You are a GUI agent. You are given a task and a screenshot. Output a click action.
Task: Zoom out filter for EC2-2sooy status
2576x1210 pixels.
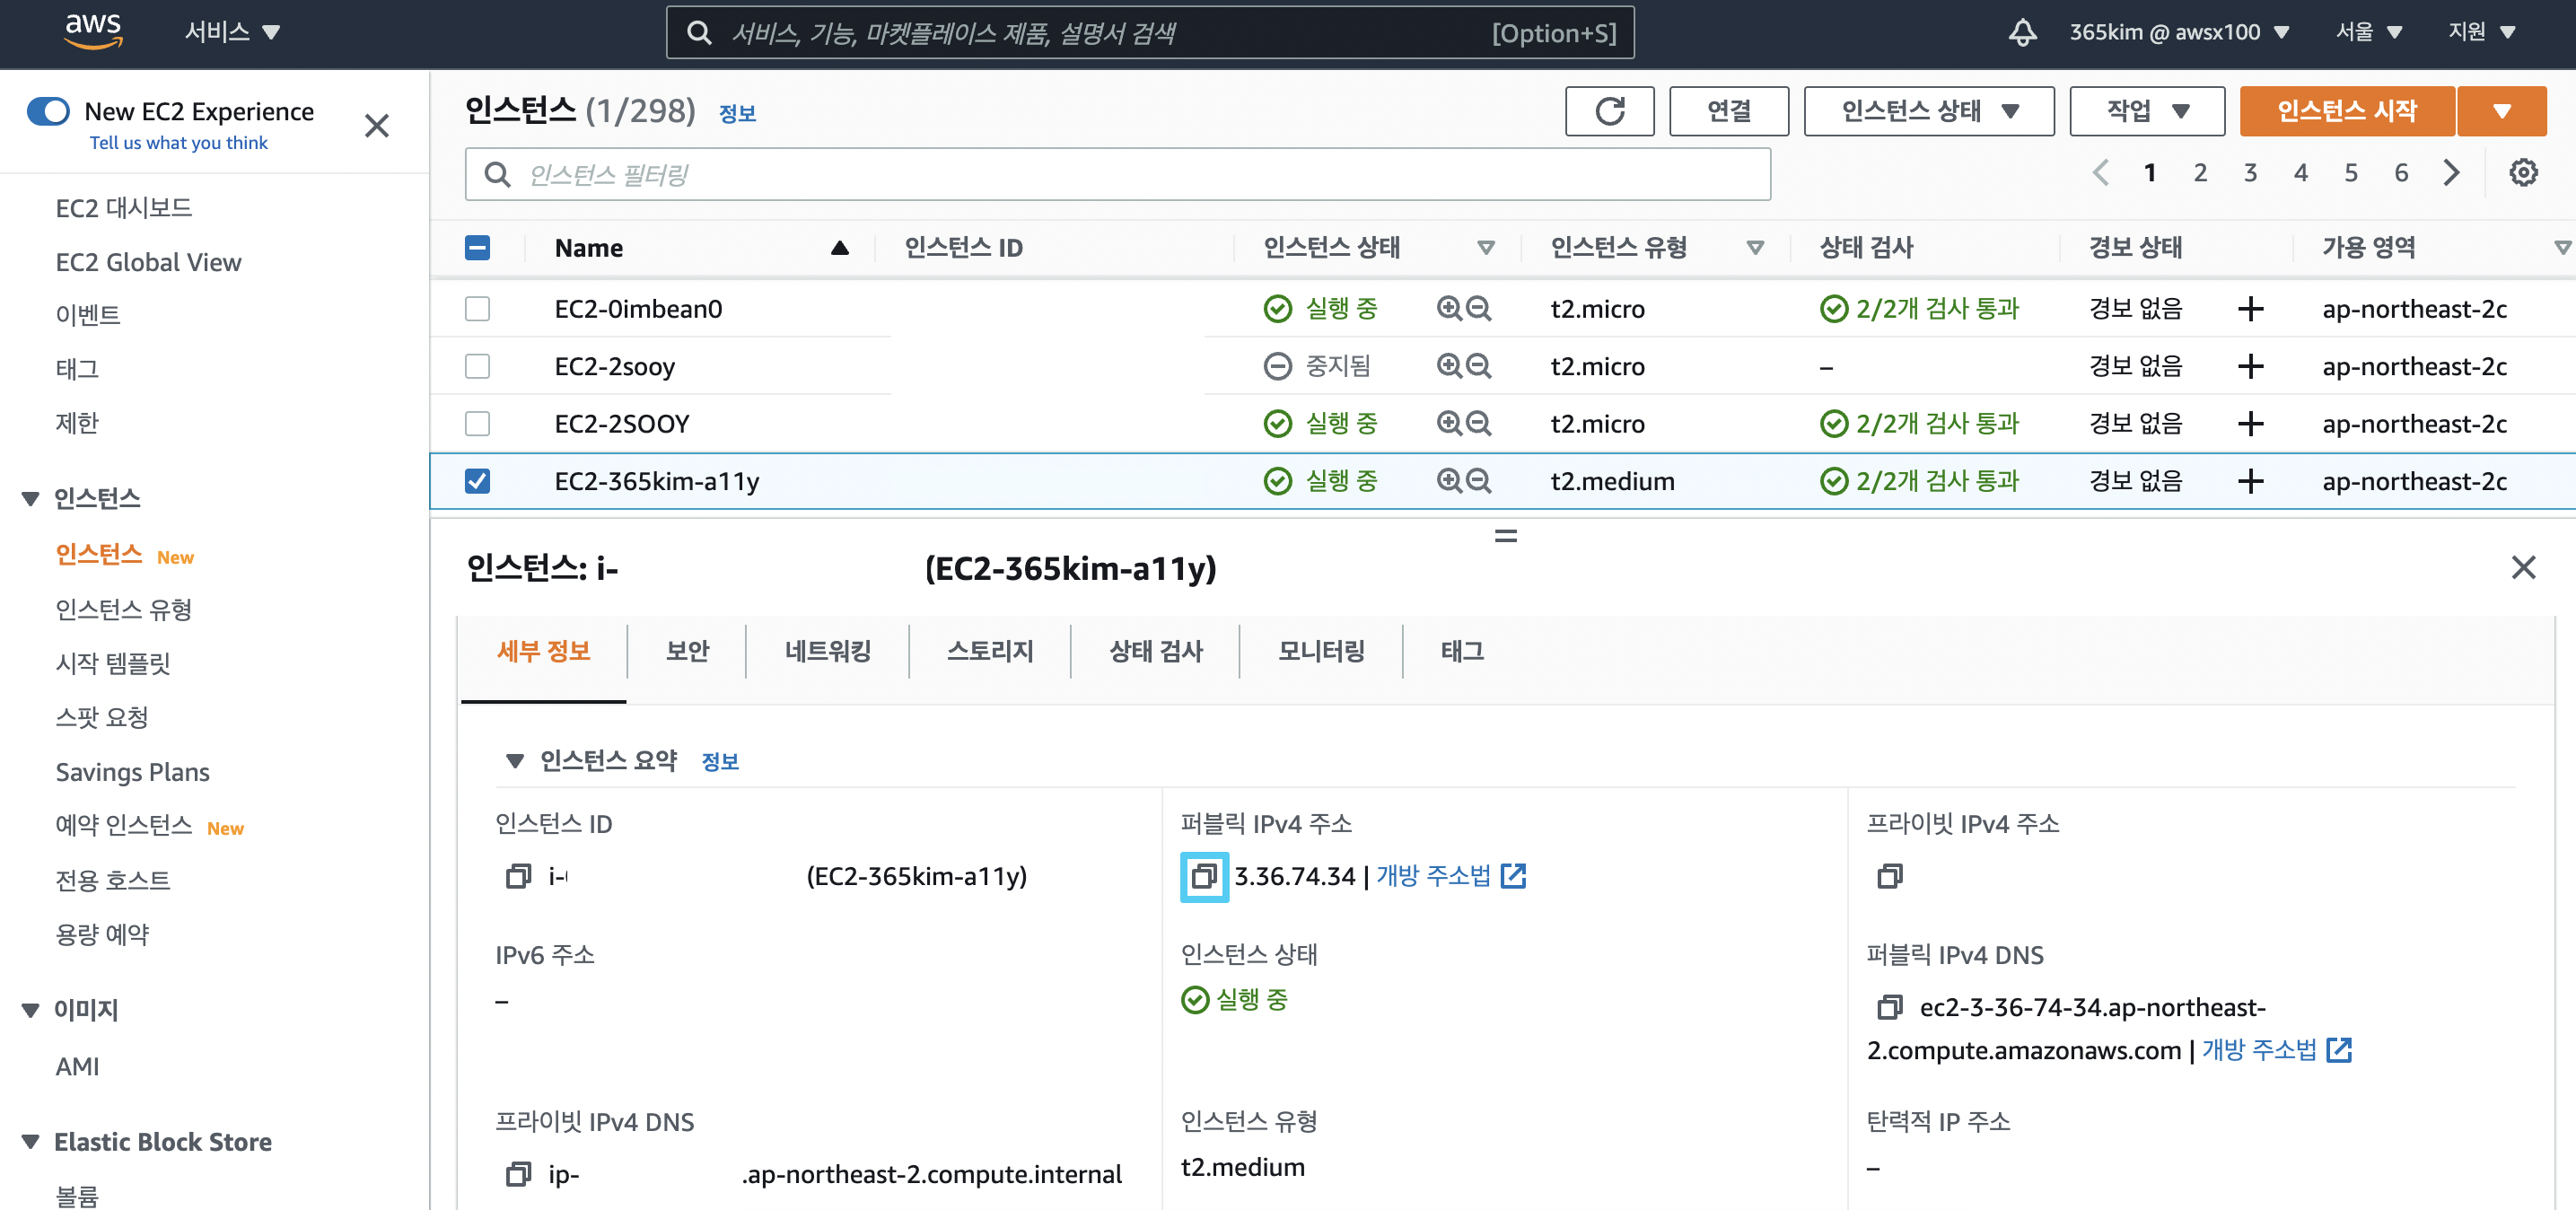(x=1478, y=366)
